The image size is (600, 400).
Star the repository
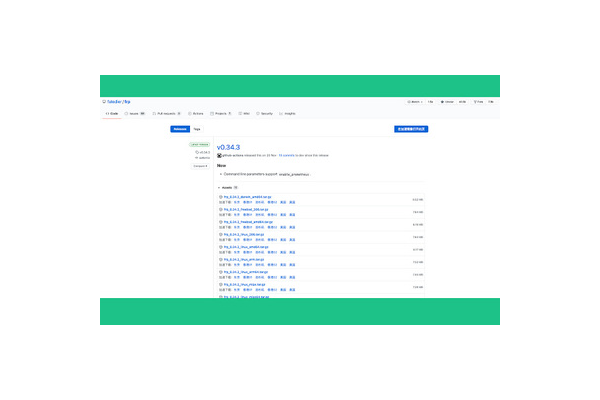coord(447,101)
